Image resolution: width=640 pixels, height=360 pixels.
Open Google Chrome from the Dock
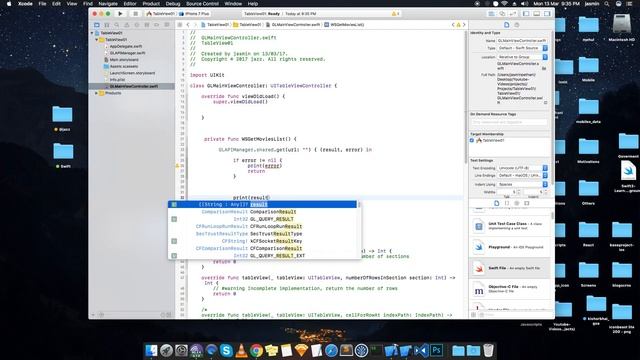pyautogui.click(x=256, y=350)
